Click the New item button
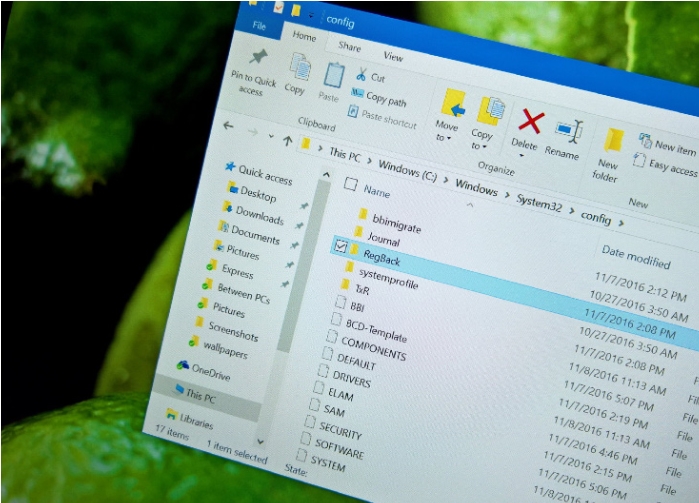 667,144
